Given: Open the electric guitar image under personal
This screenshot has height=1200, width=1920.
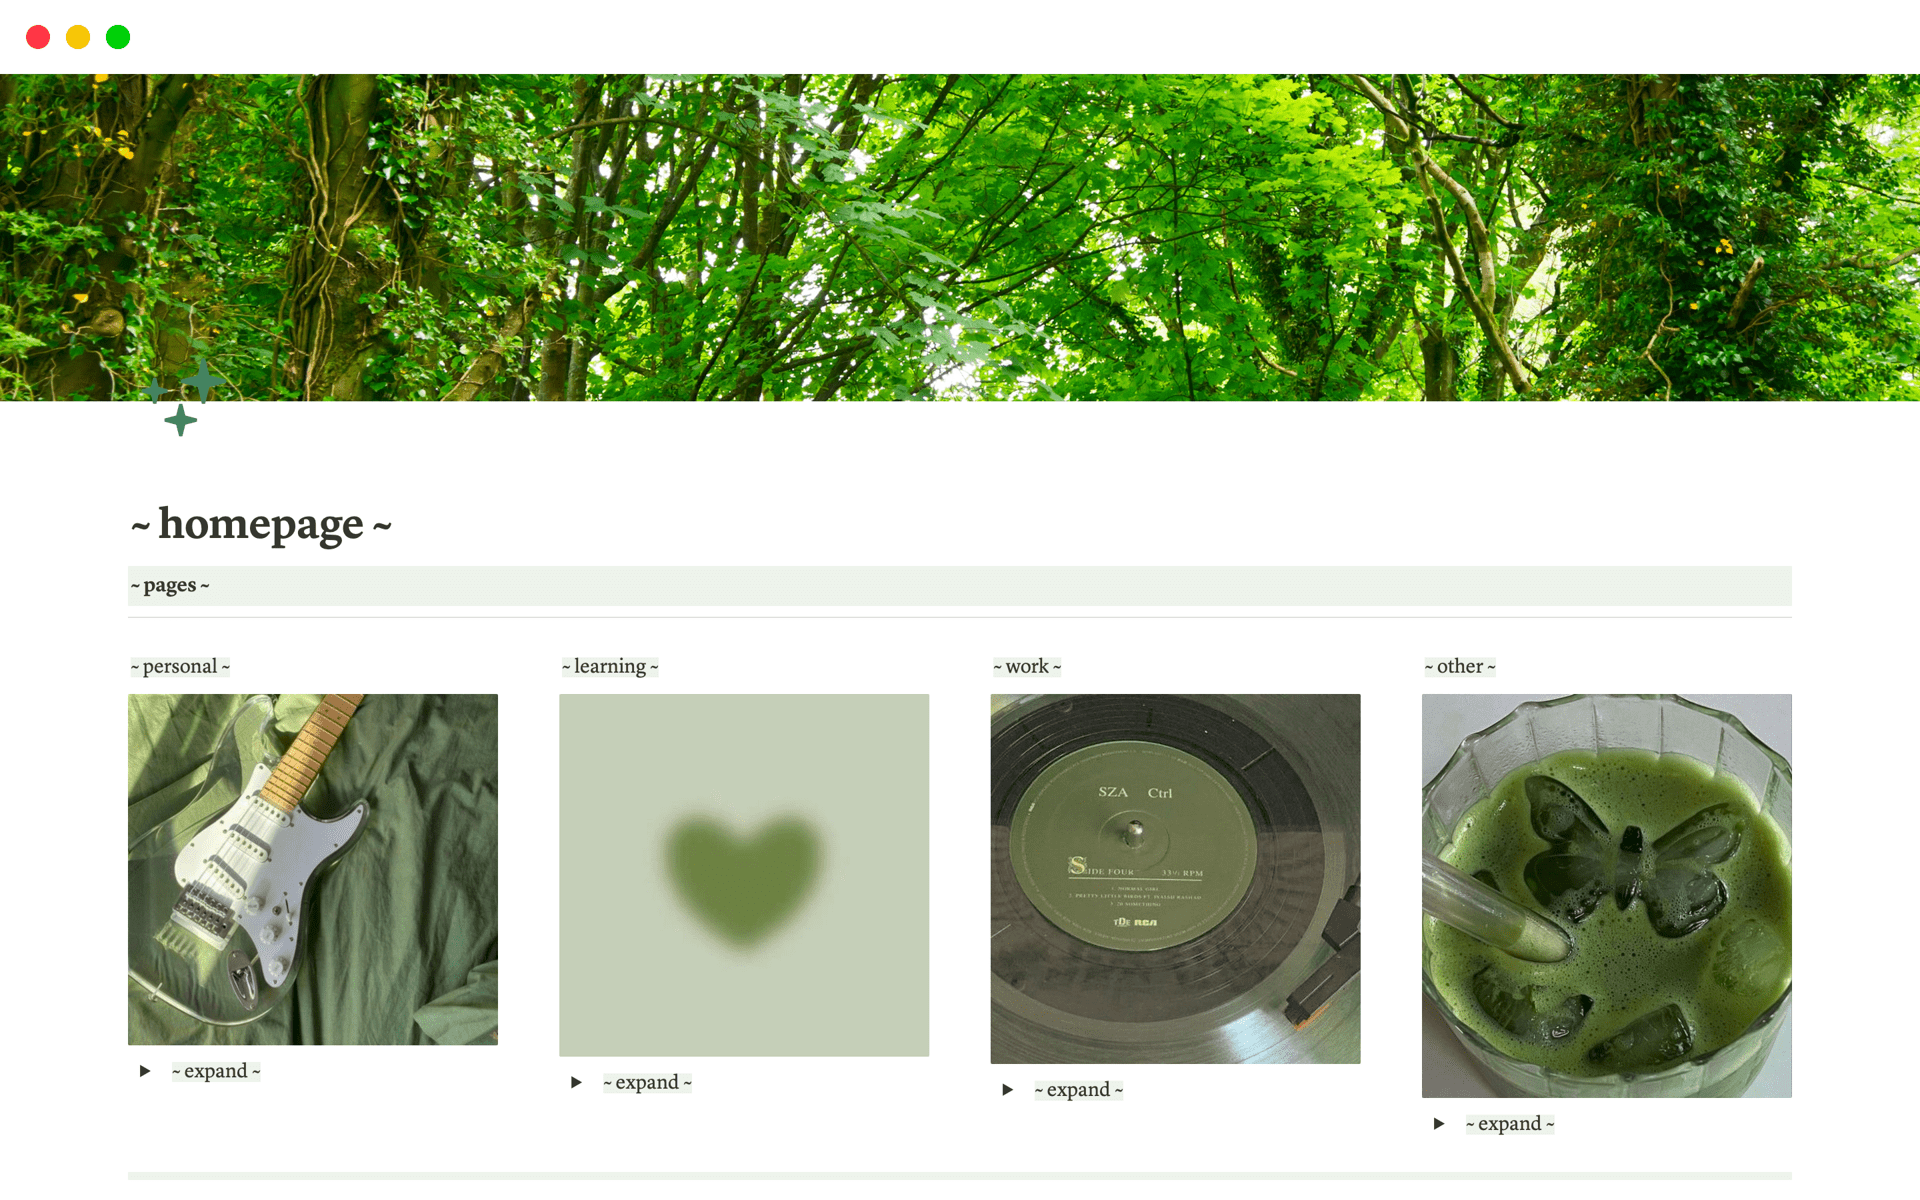Looking at the screenshot, I should click(313, 870).
